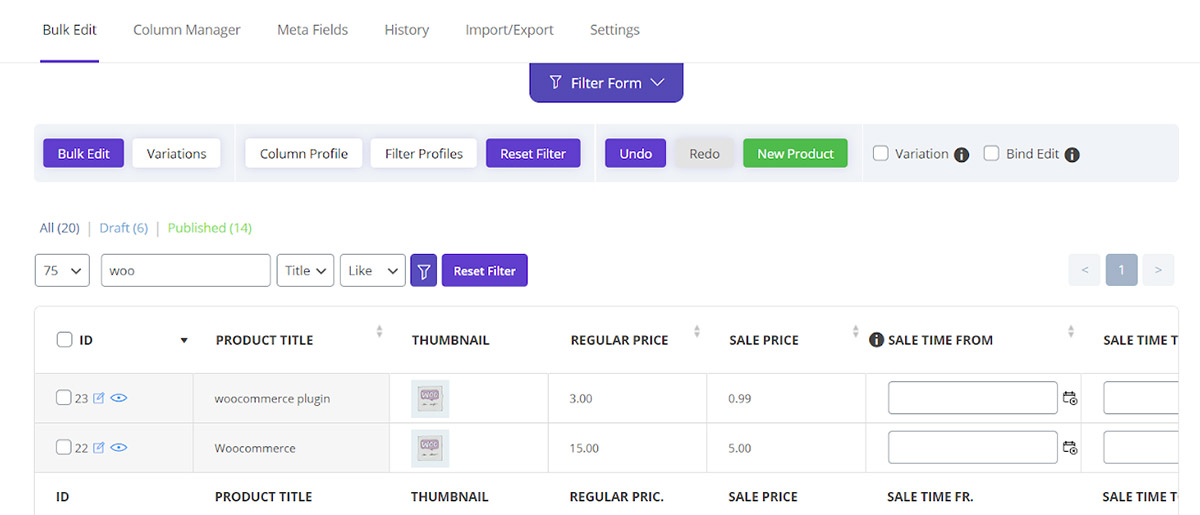This screenshot has height=515, width=1200.
Task: Open calendar picker for woocommerce plugin row
Action: tap(1070, 398)
